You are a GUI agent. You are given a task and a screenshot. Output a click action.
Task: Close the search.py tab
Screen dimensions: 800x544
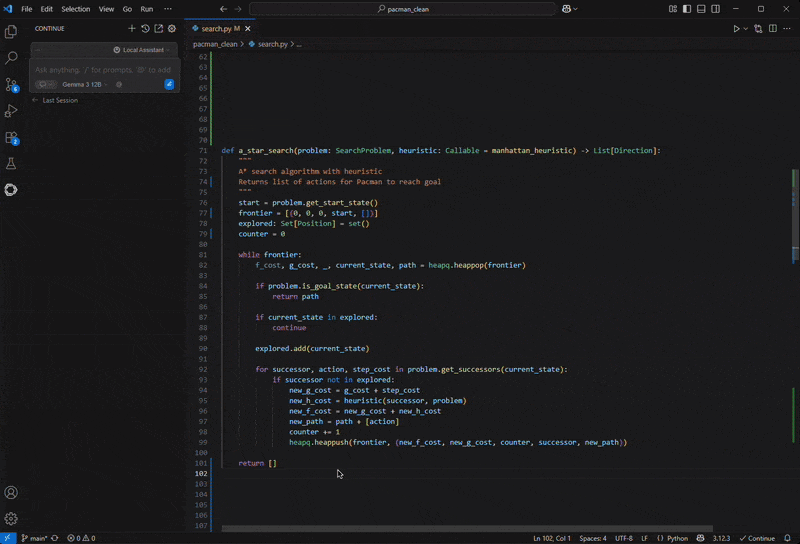(x=247, y=29)
